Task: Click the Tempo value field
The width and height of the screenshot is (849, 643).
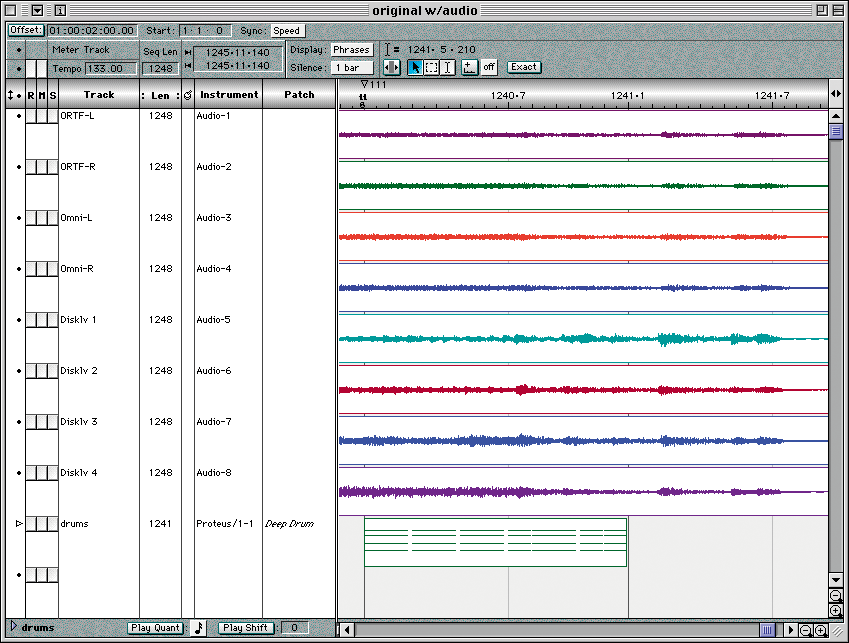Action: [110, 69]
